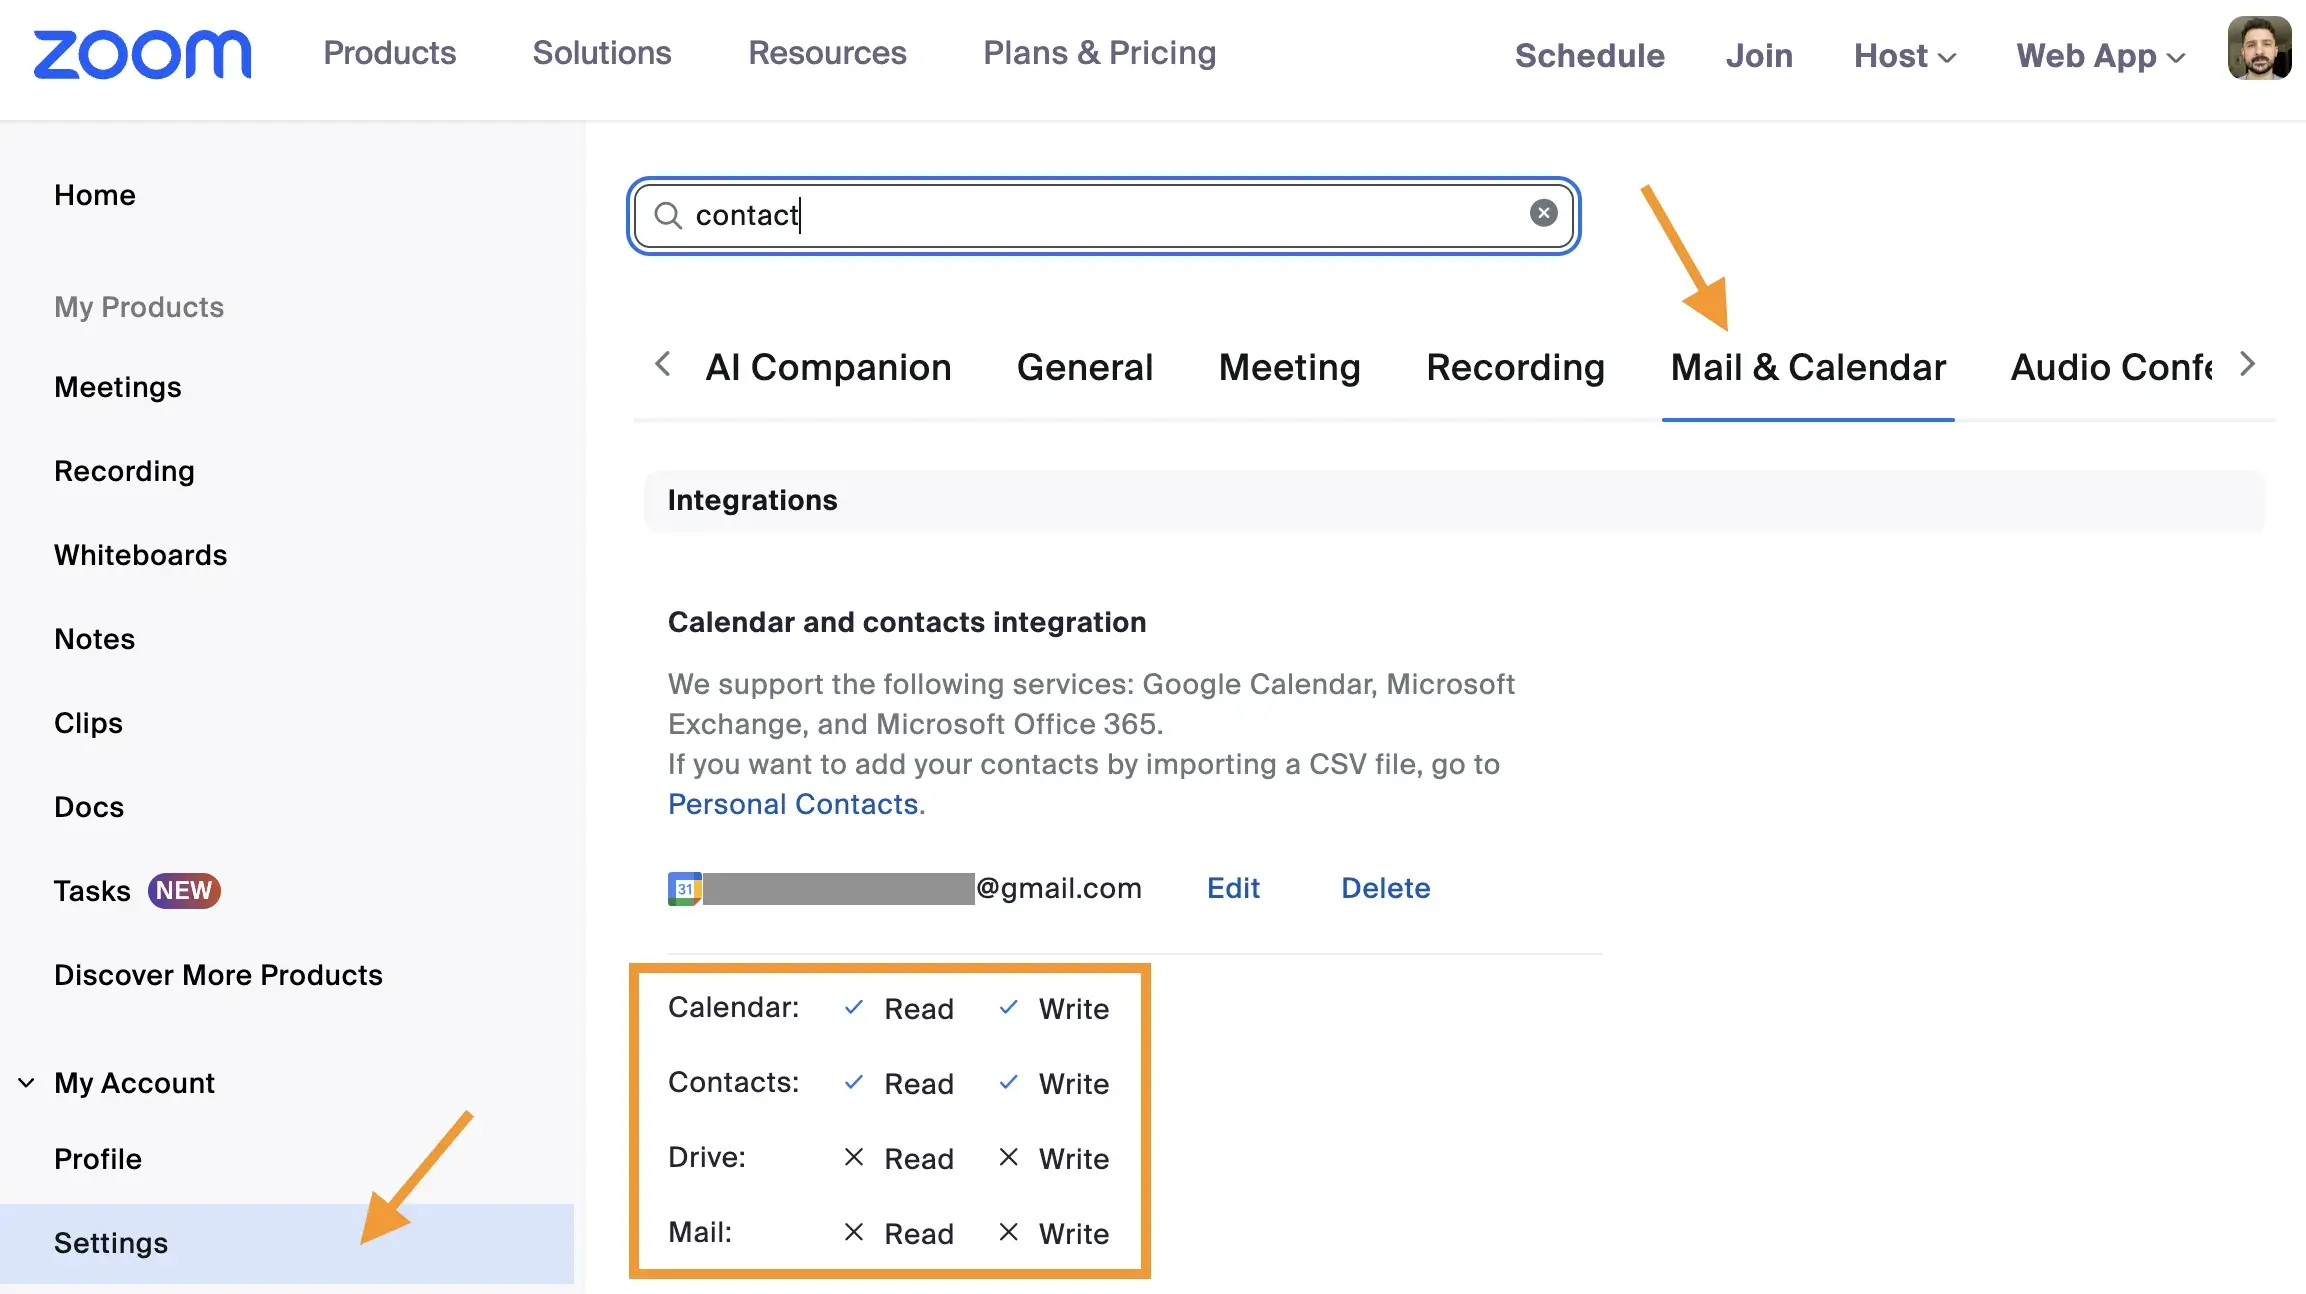Switch to the AI Companion tab
The height and width of the screenshot is (1294, 2306).
[x=828, y=367]
